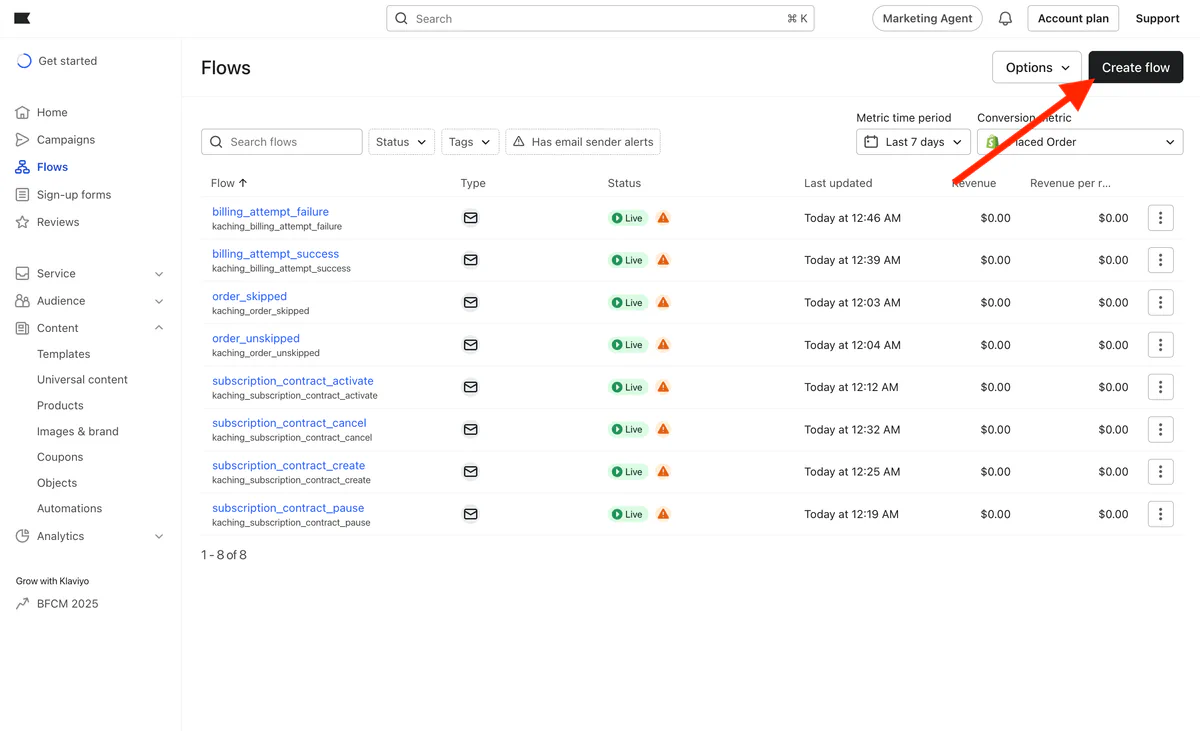Click Get started progress item
Screen dimensions: 1200x731
[x=57, y=61]
